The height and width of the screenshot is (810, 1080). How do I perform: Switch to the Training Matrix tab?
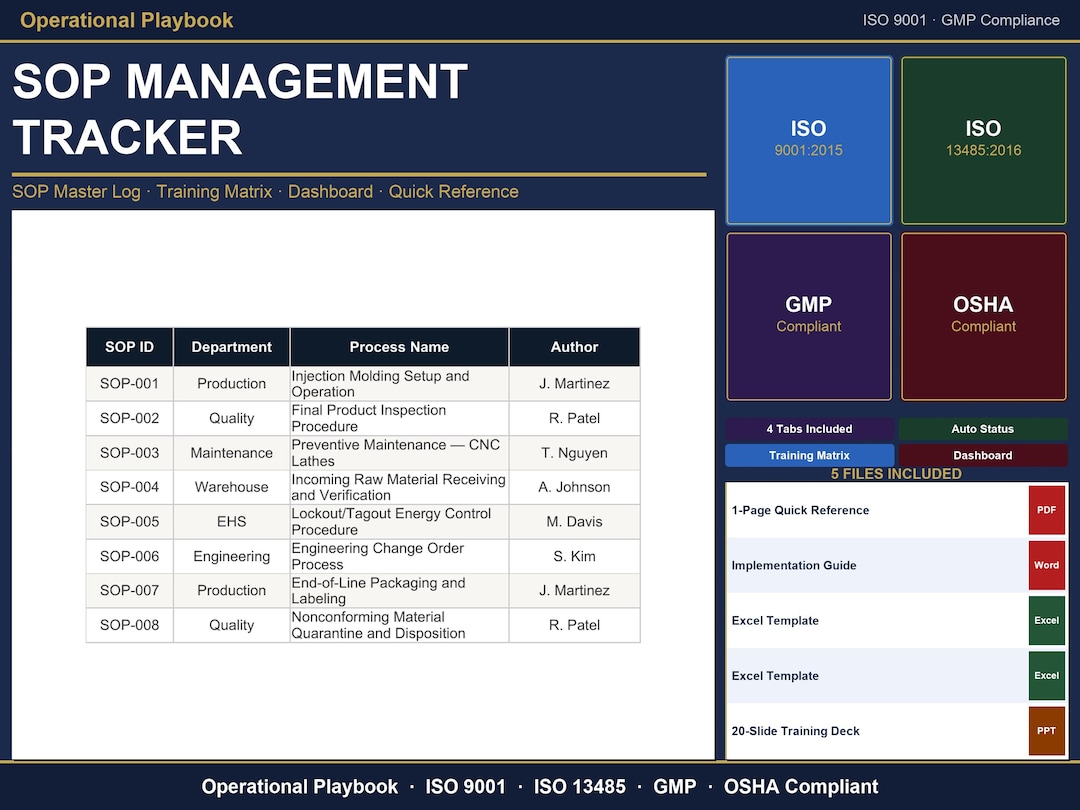[214, 191]
